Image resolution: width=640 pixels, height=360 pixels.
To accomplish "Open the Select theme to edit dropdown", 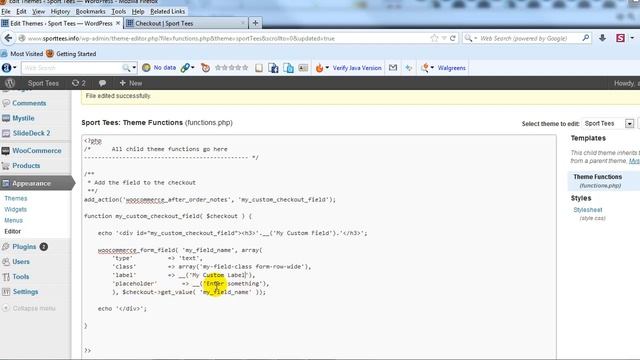I will (x=609, y=123).
